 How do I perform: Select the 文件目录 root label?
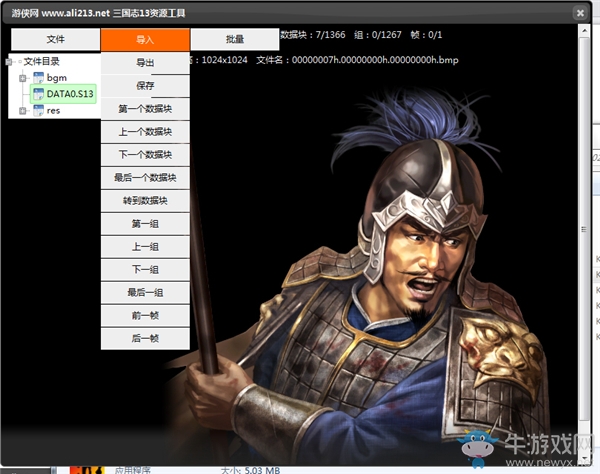coord(41,62)
